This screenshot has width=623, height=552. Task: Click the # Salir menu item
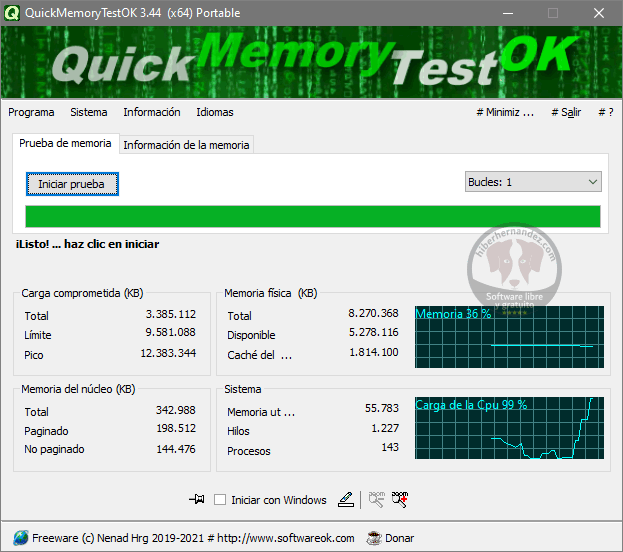566,112
